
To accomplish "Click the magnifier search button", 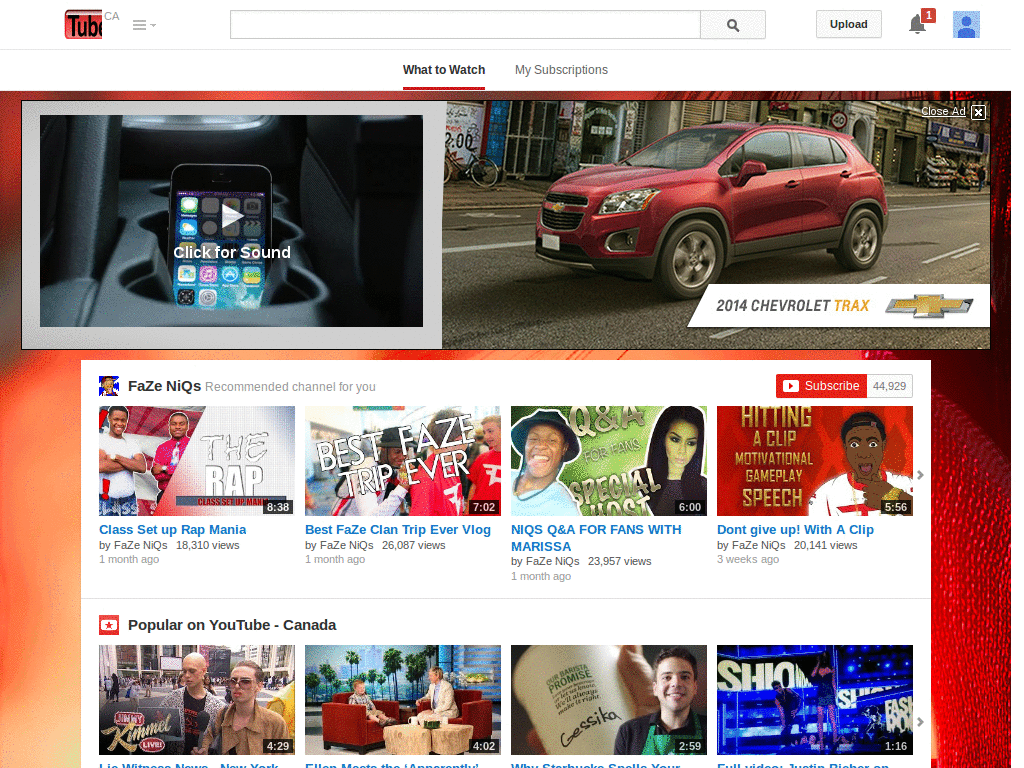I will click(733, 25).
